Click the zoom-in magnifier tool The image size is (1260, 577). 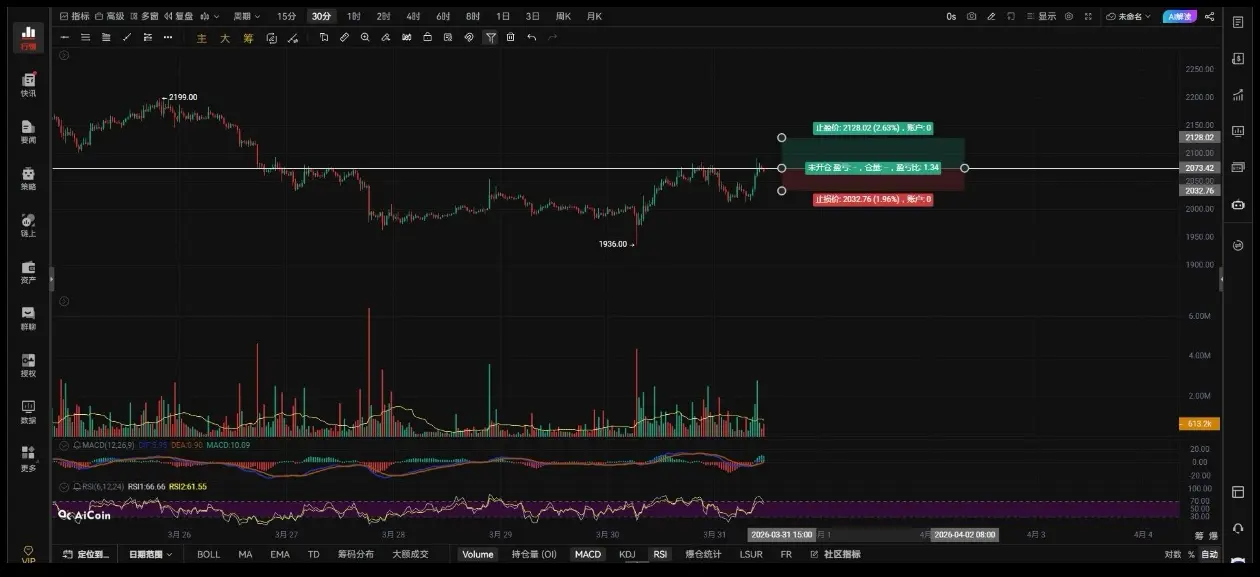(x=365, y=37)
